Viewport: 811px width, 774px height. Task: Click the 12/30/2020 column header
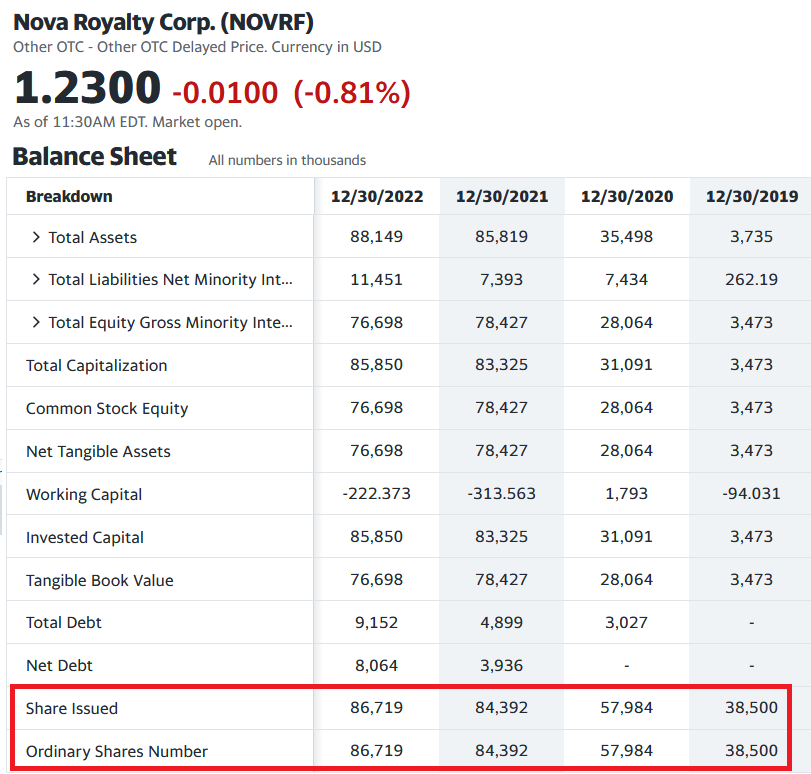coord(626,196)
